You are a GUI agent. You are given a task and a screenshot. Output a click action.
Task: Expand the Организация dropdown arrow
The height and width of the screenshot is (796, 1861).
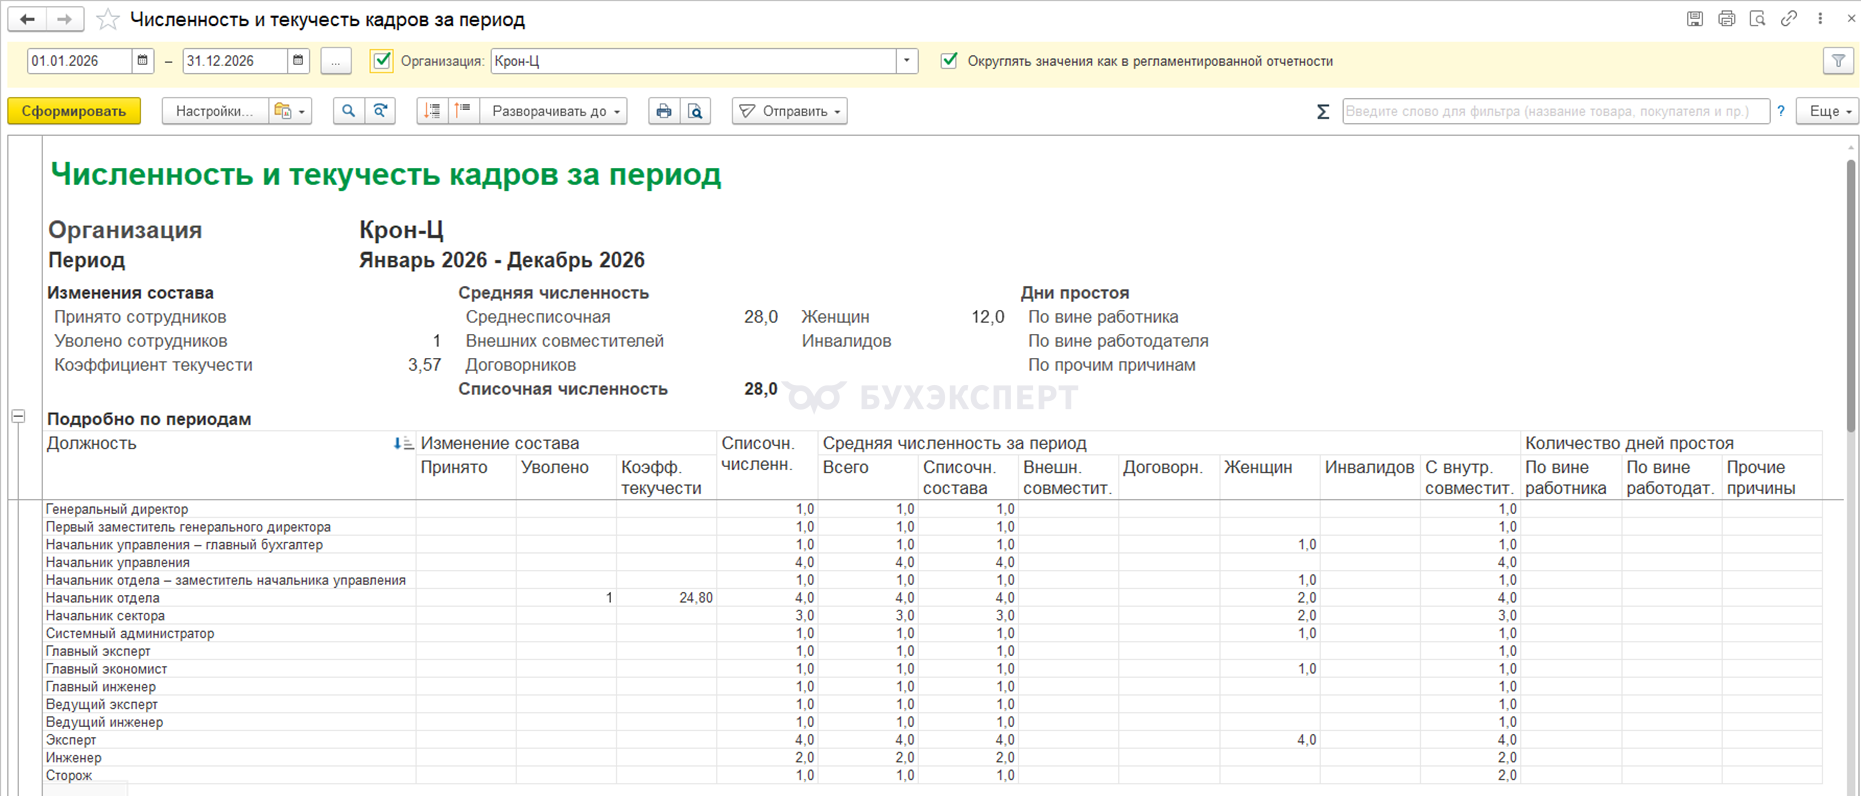(907, 61)
